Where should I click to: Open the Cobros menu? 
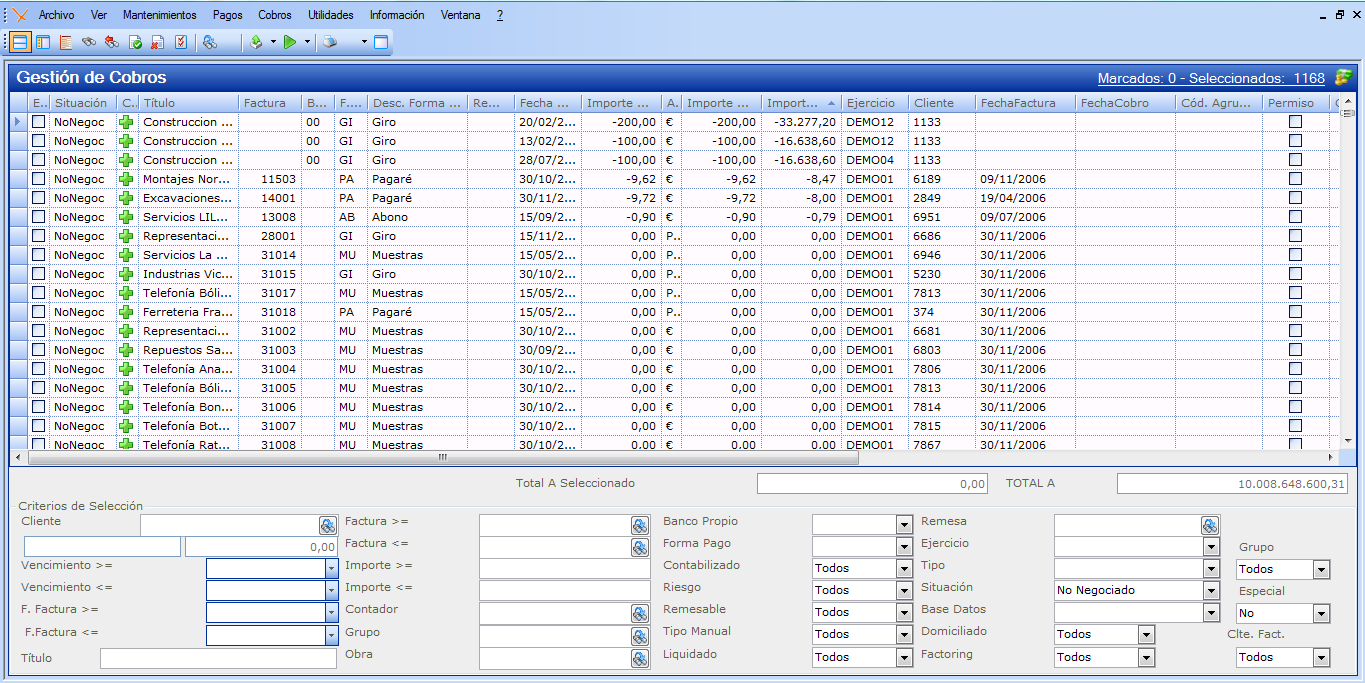click(274, 14)
